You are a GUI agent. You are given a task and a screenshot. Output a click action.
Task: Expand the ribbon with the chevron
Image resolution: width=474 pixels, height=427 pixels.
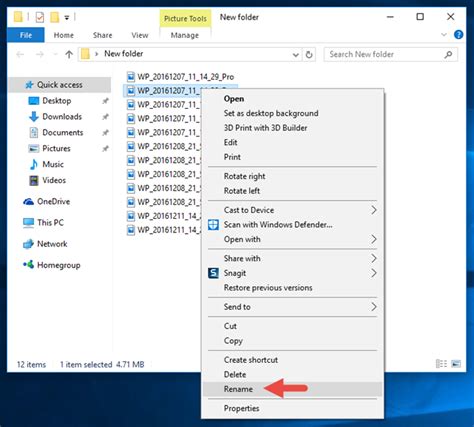[x=444, y=34]
